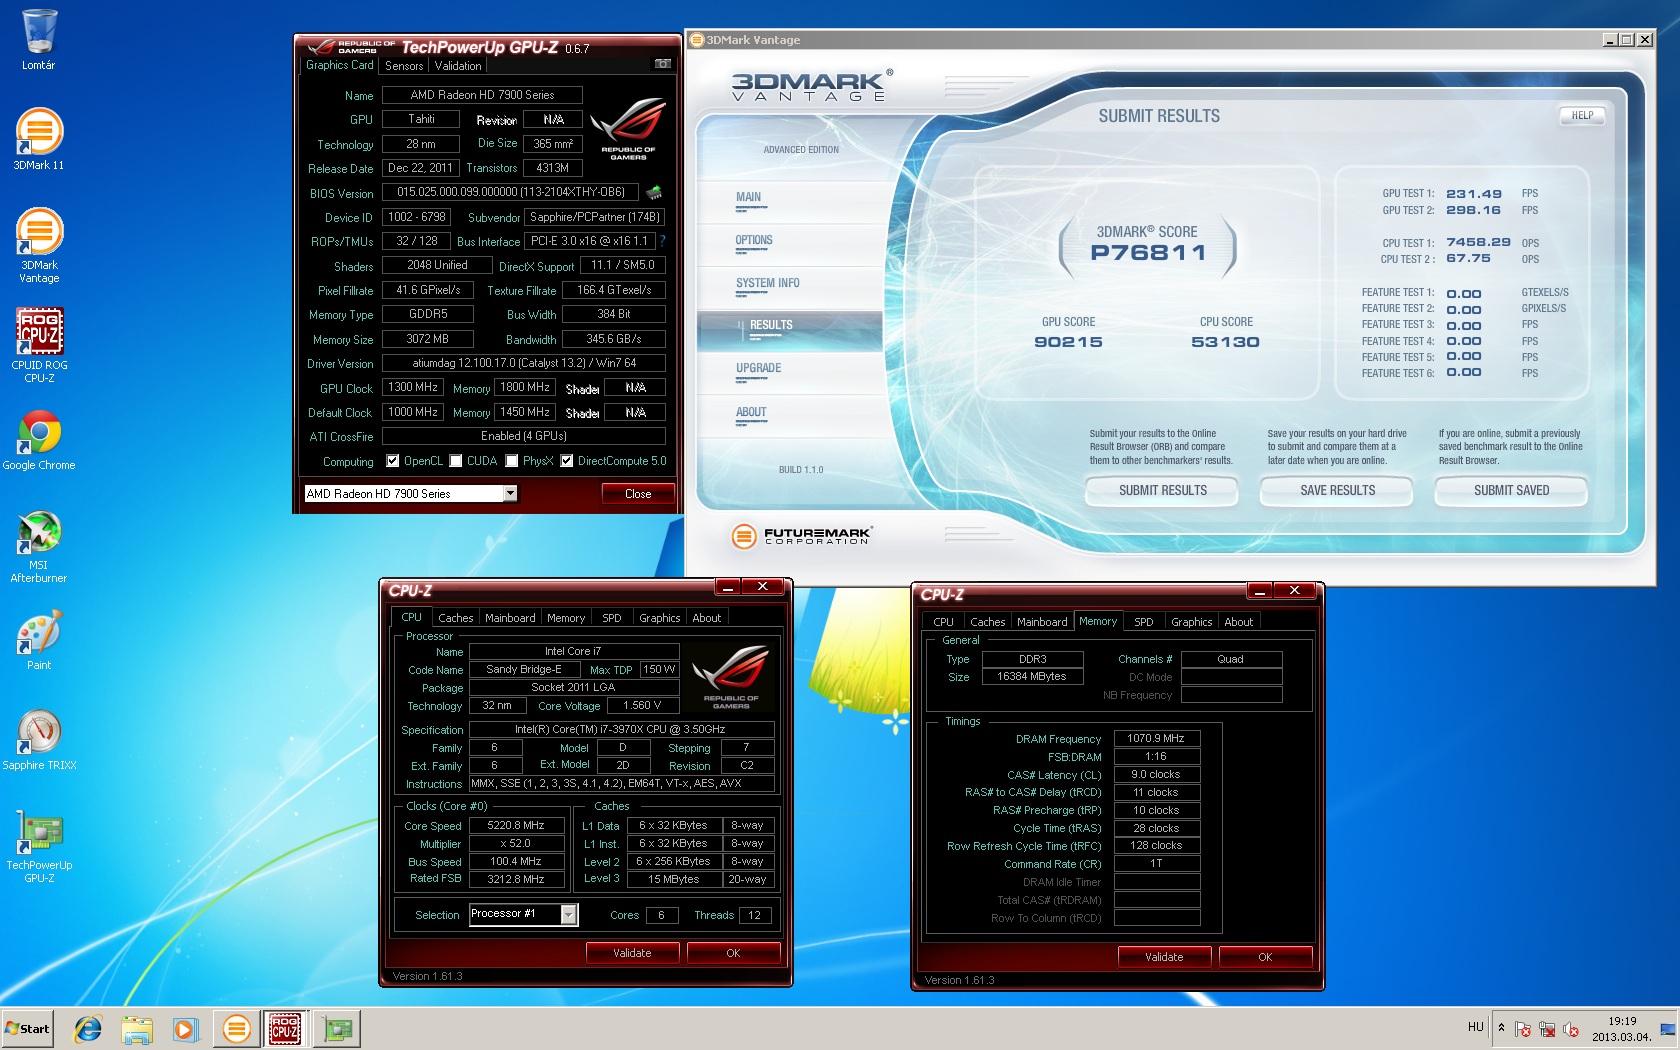
Task: Launch CPUID ROG CPU-Z from desktop
Action: [x=39, y=346]
